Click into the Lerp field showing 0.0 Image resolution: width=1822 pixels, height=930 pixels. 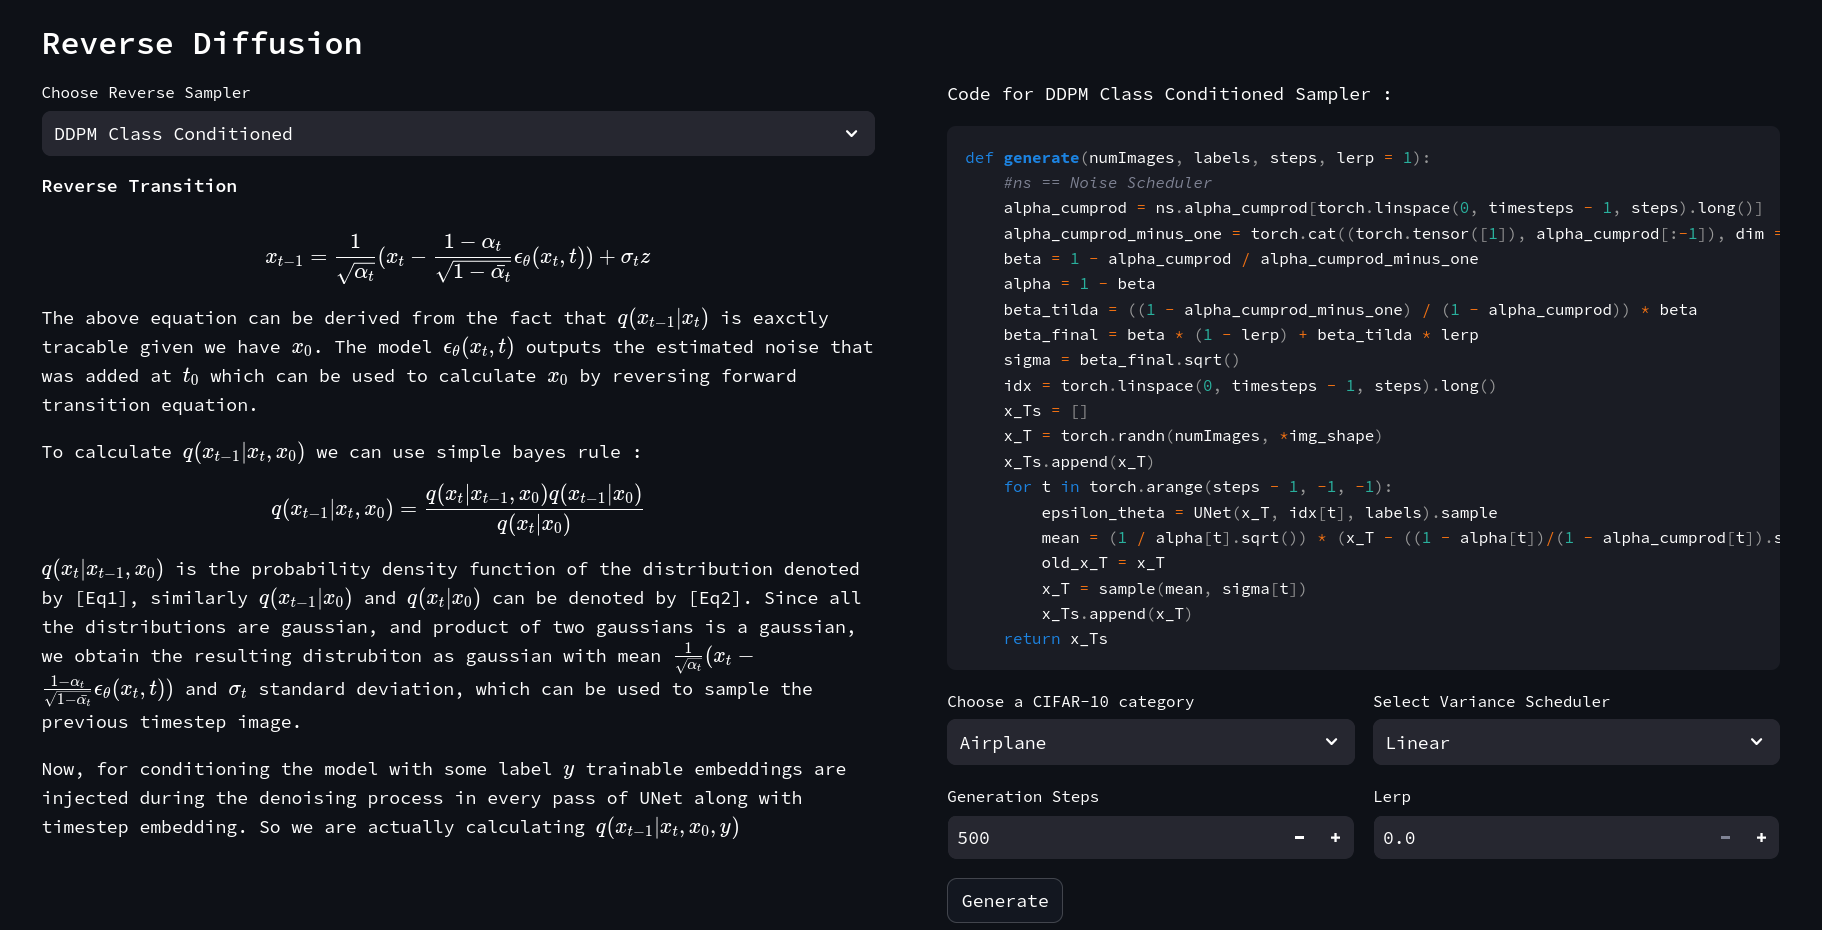1540,838
